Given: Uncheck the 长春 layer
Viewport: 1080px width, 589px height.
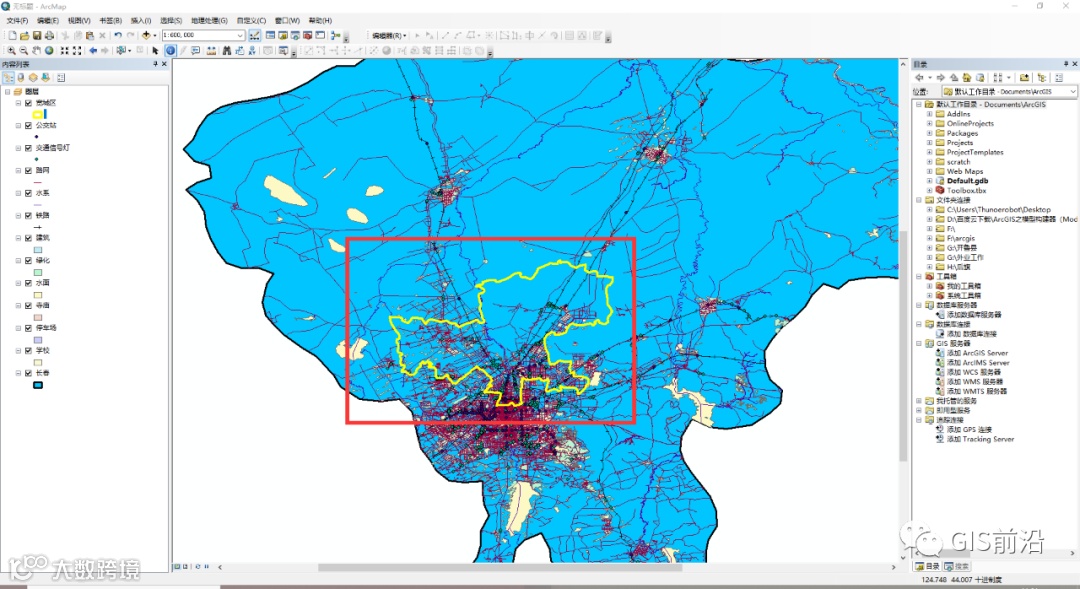Looking at the screenshot, I should (x=28, y=373).
